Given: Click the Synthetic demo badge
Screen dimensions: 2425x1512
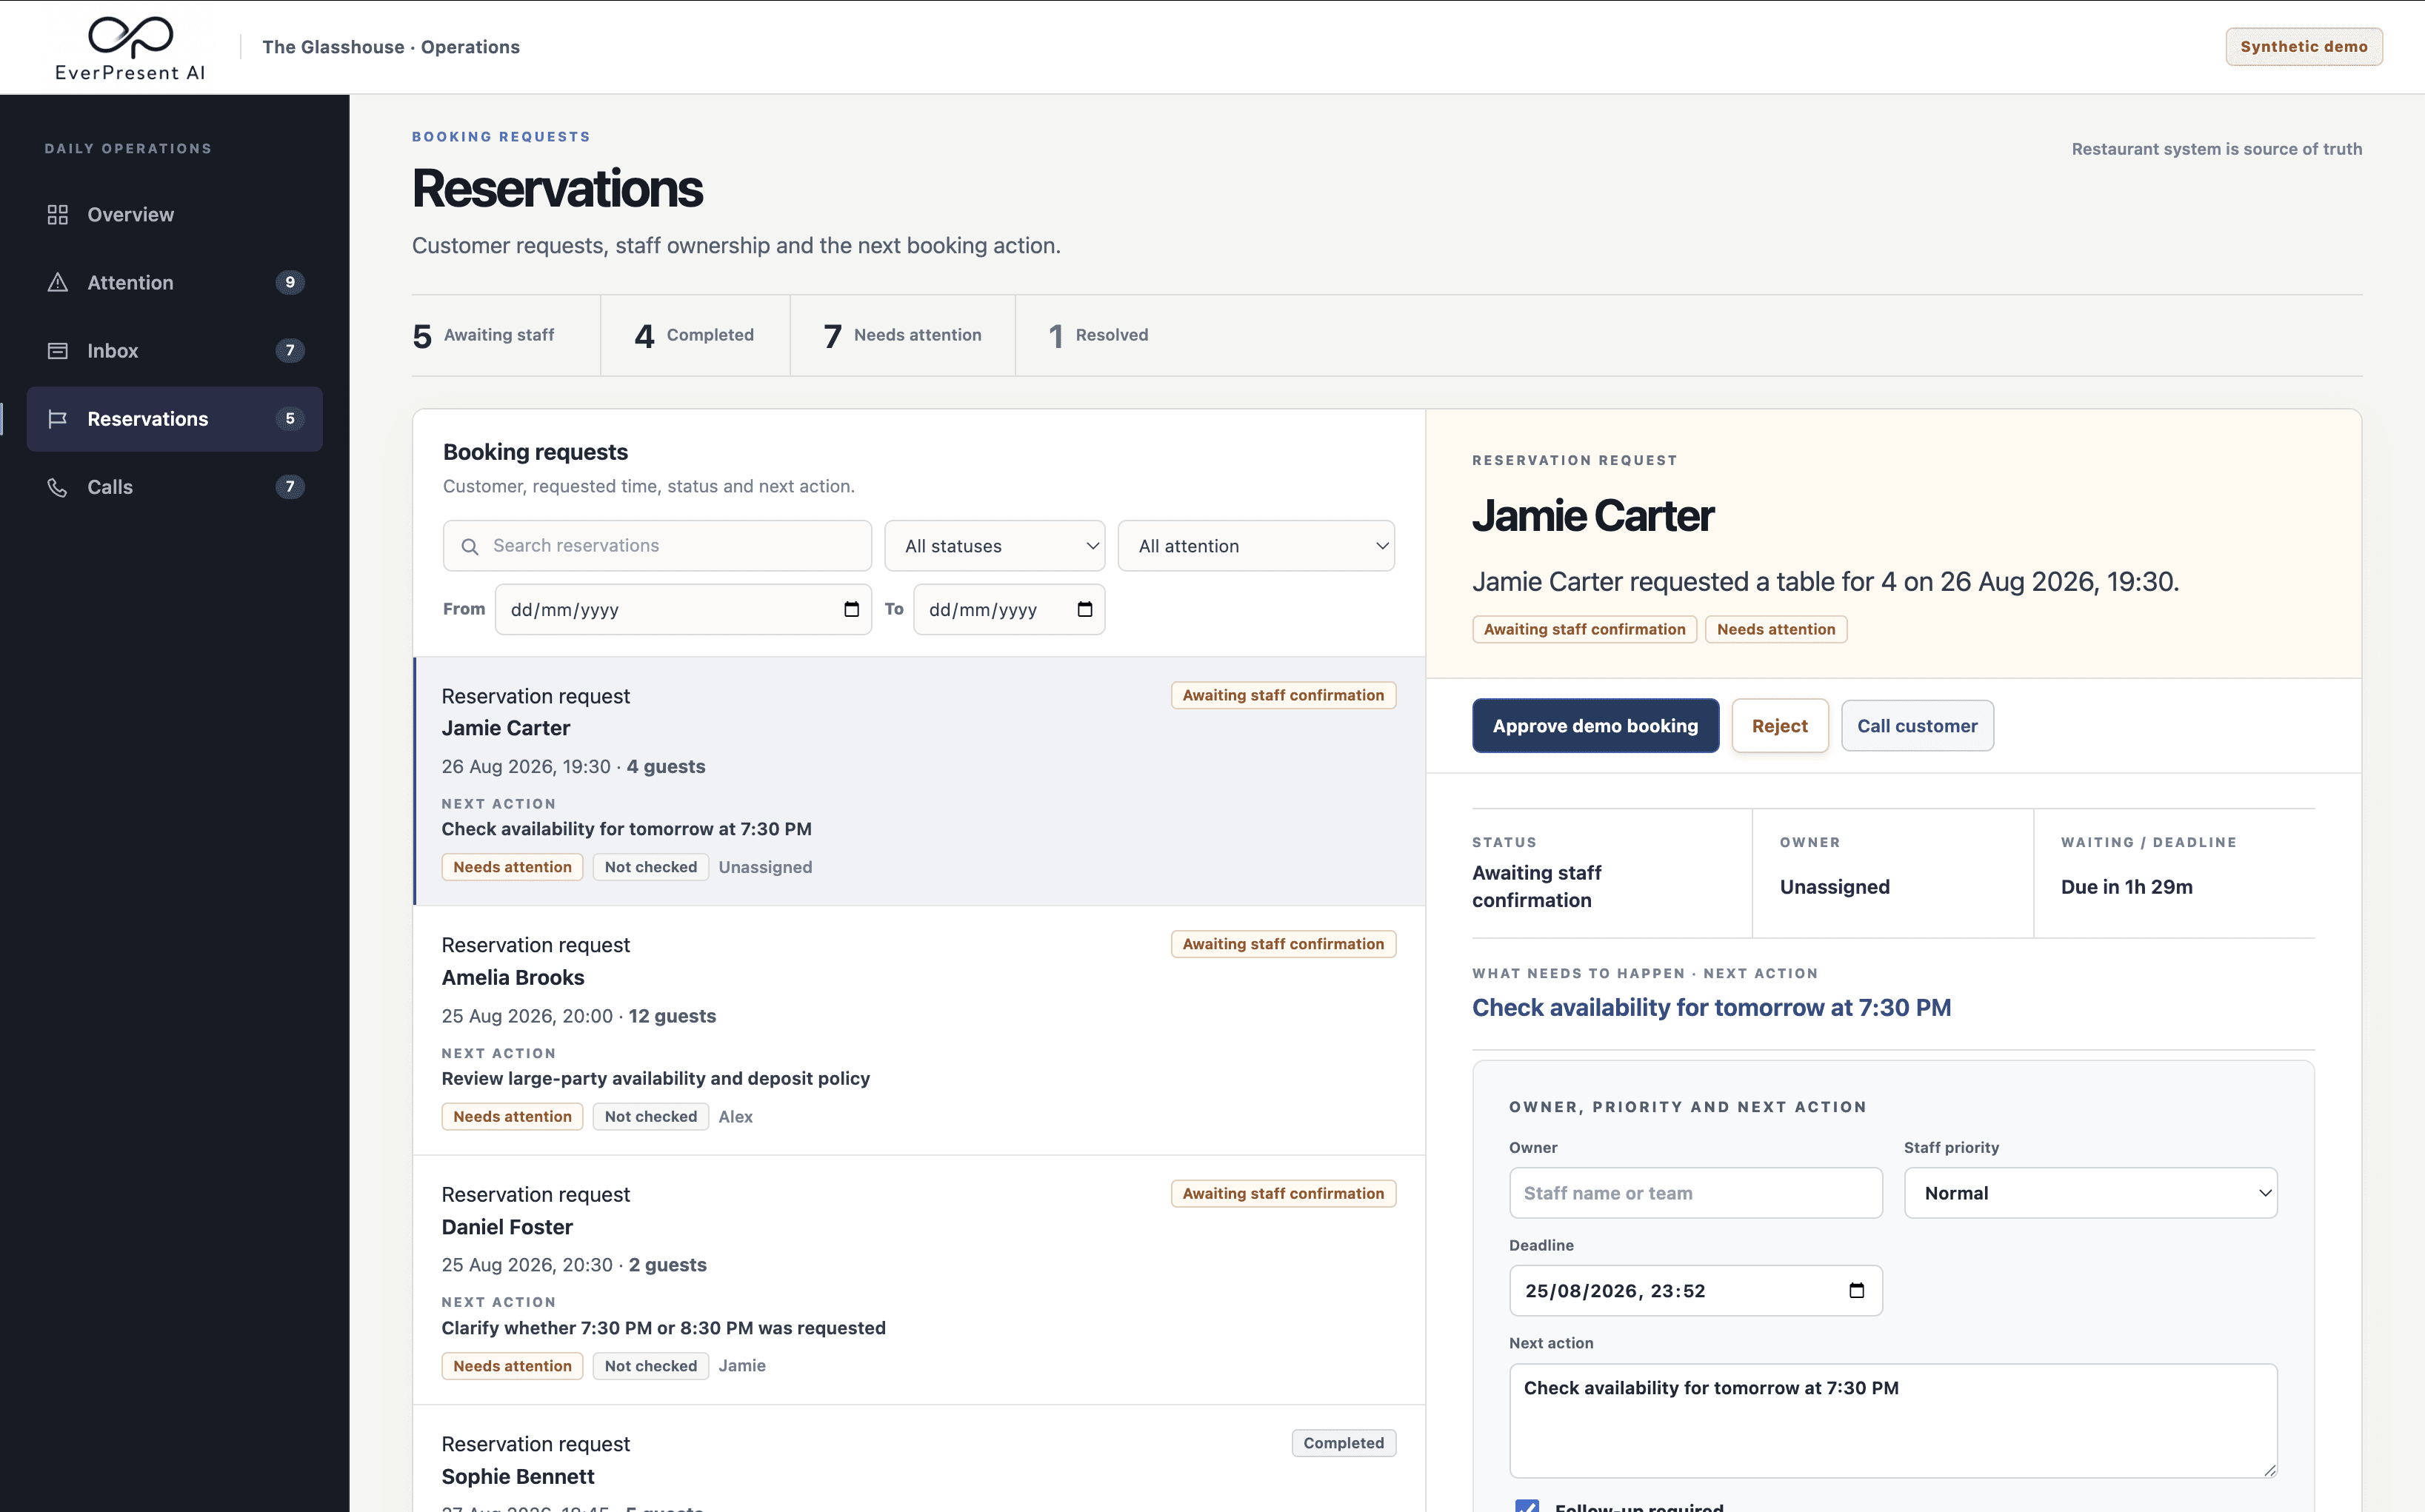Looking at the screenshot, I should tap(2303, 47).
